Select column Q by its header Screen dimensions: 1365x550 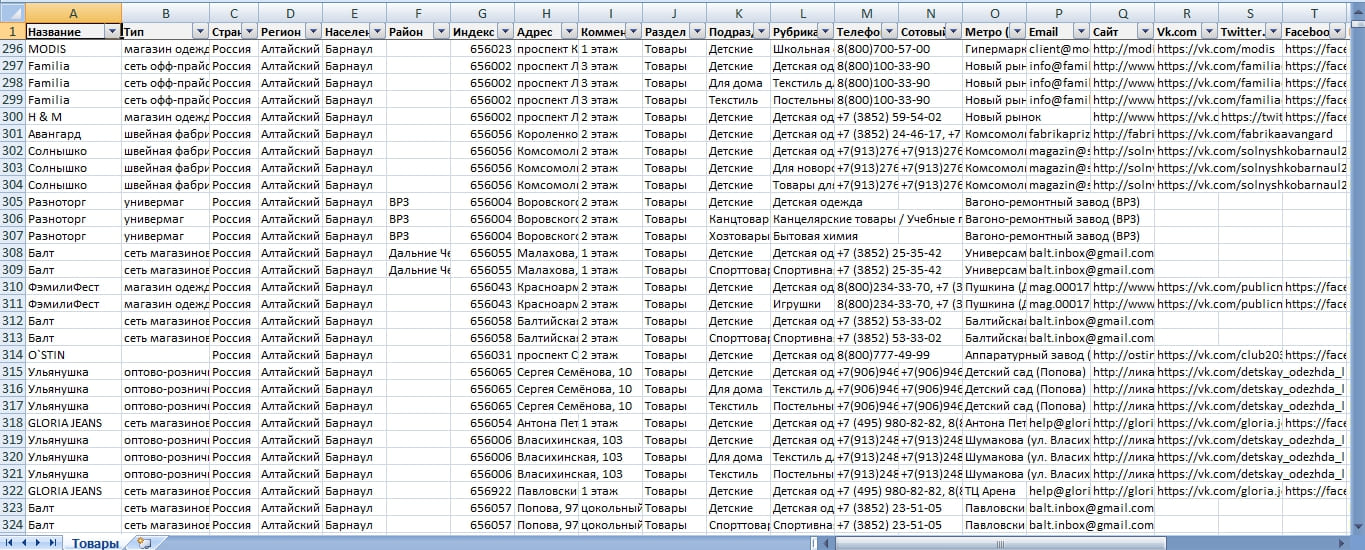click(x=1122, y=13)
